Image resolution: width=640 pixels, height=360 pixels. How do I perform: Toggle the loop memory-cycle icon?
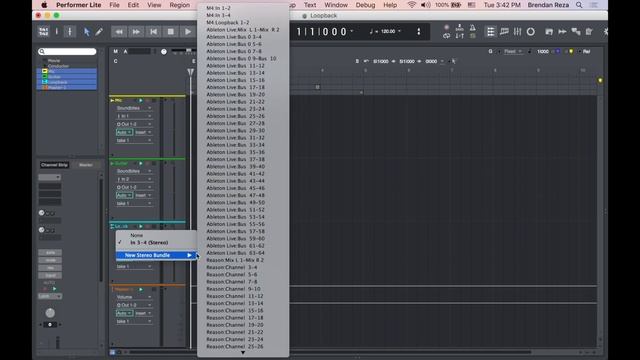447,36
